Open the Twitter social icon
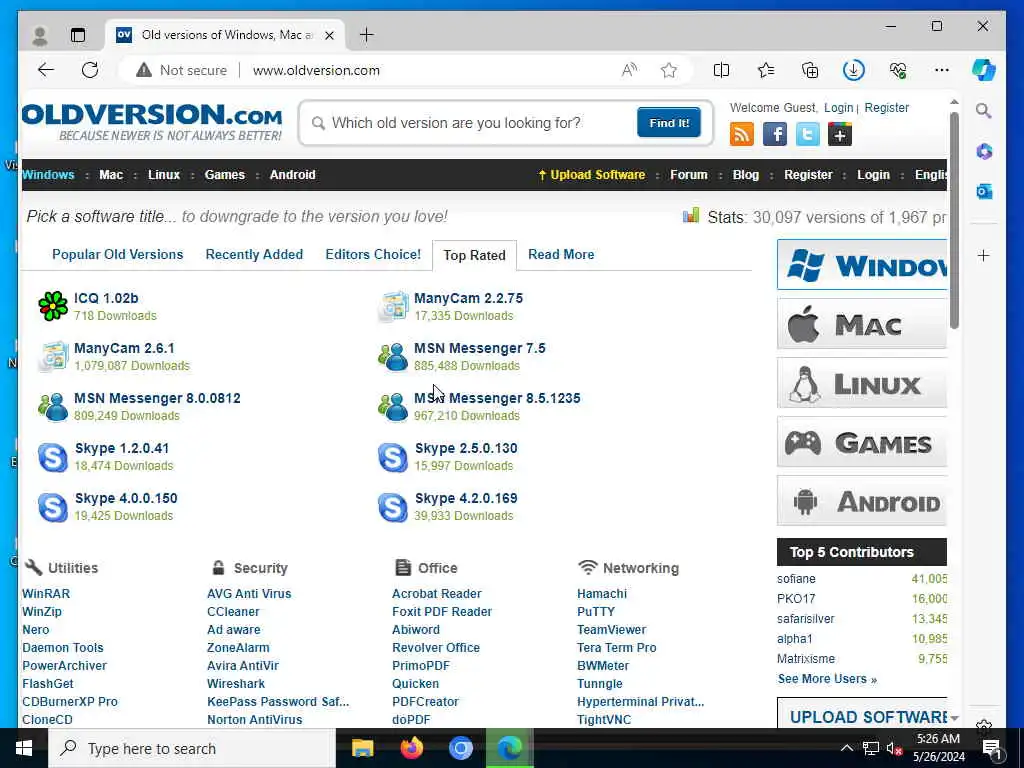The height and width of the screenshot is (768, 1024). tap(807, 135)
